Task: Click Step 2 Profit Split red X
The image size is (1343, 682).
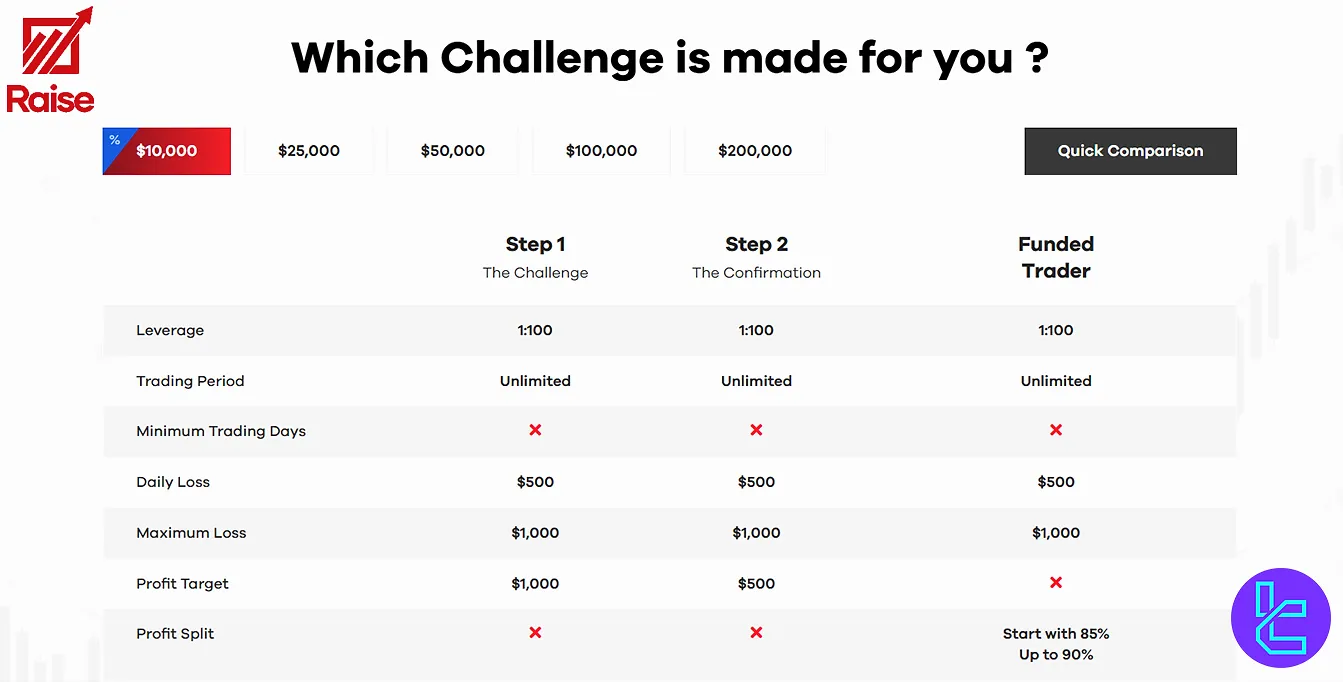Action: click(x=756, y=633)
